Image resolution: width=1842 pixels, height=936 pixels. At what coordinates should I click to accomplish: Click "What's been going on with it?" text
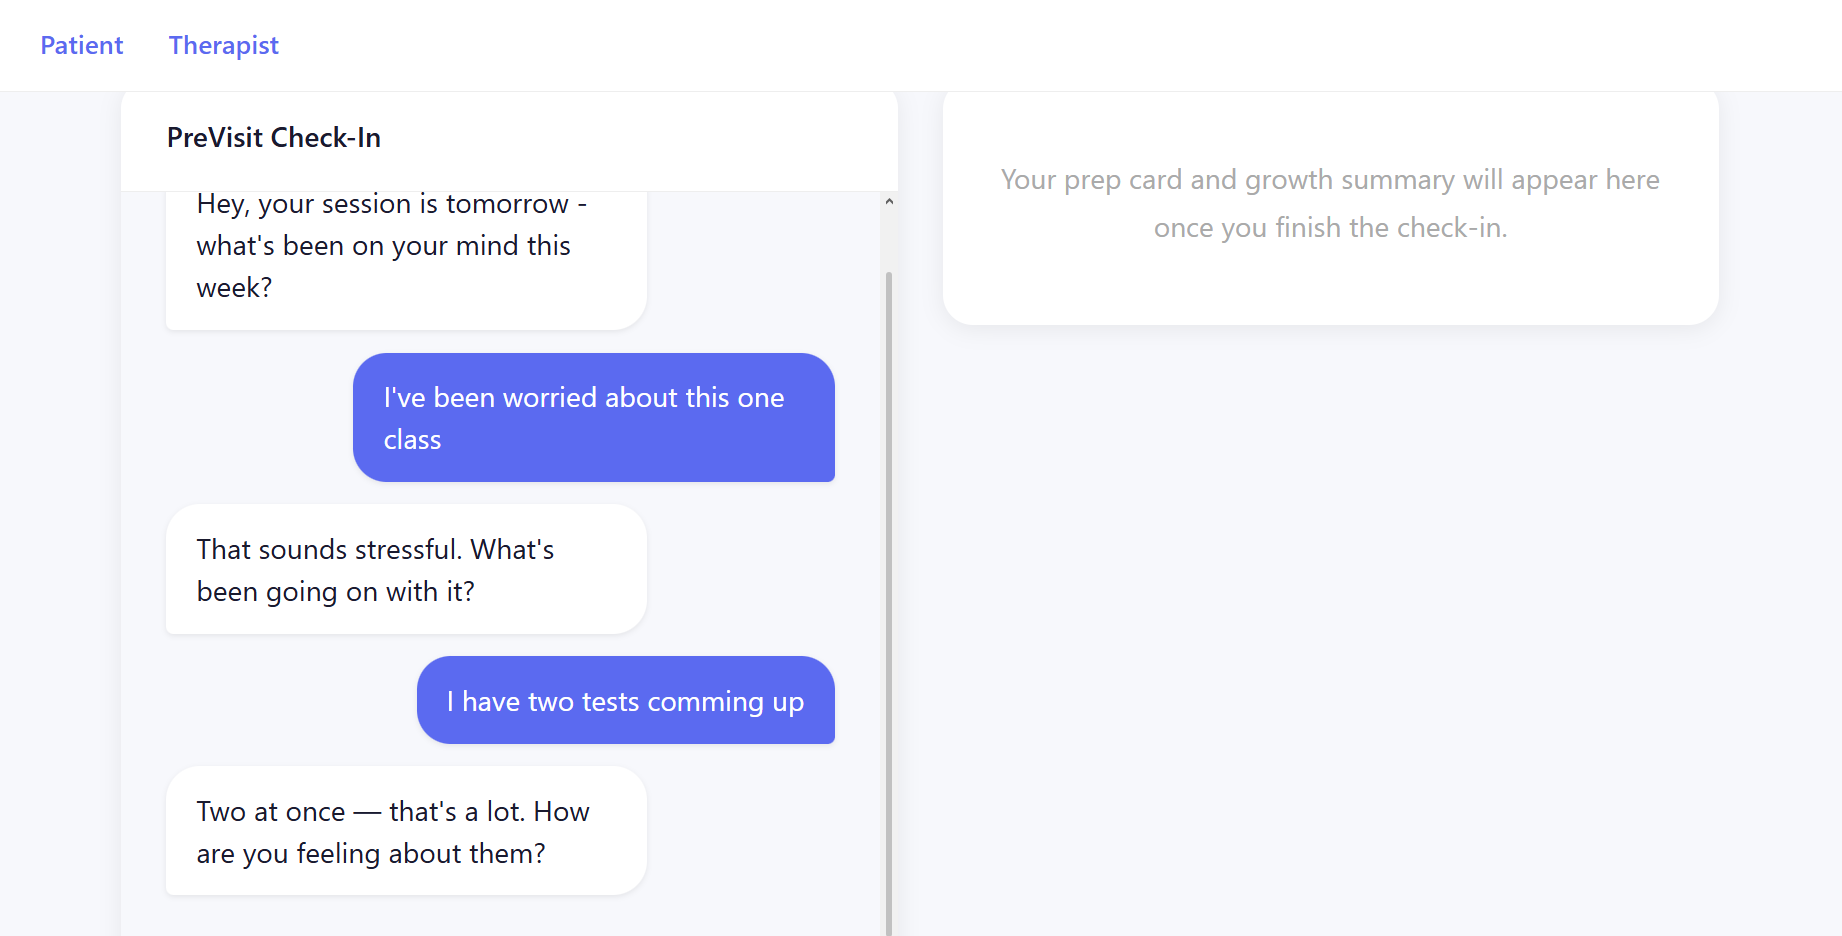click(x=335, y=592)
